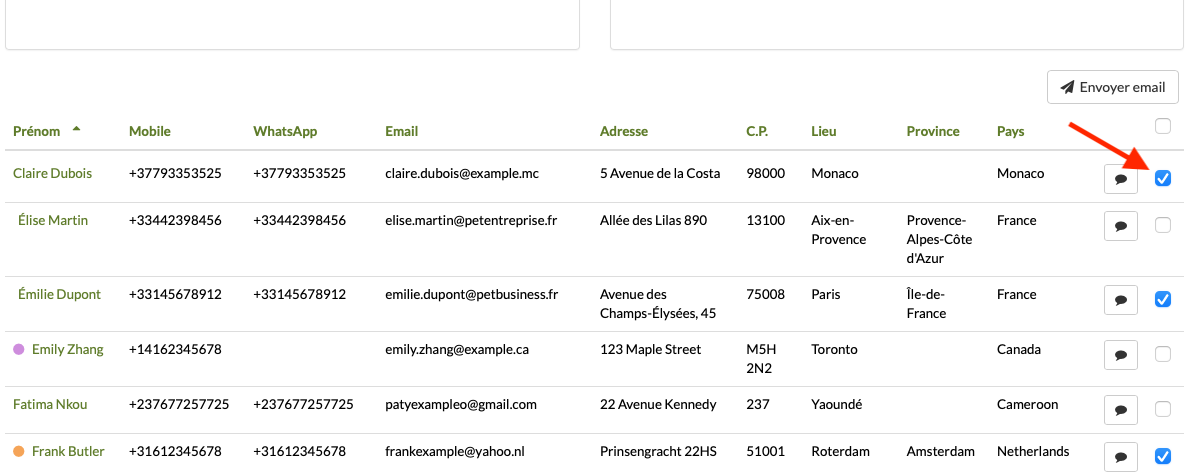Screen dimensions: 1187x475
Task: Sort table by Pays column header
Action: [1010, 131]
